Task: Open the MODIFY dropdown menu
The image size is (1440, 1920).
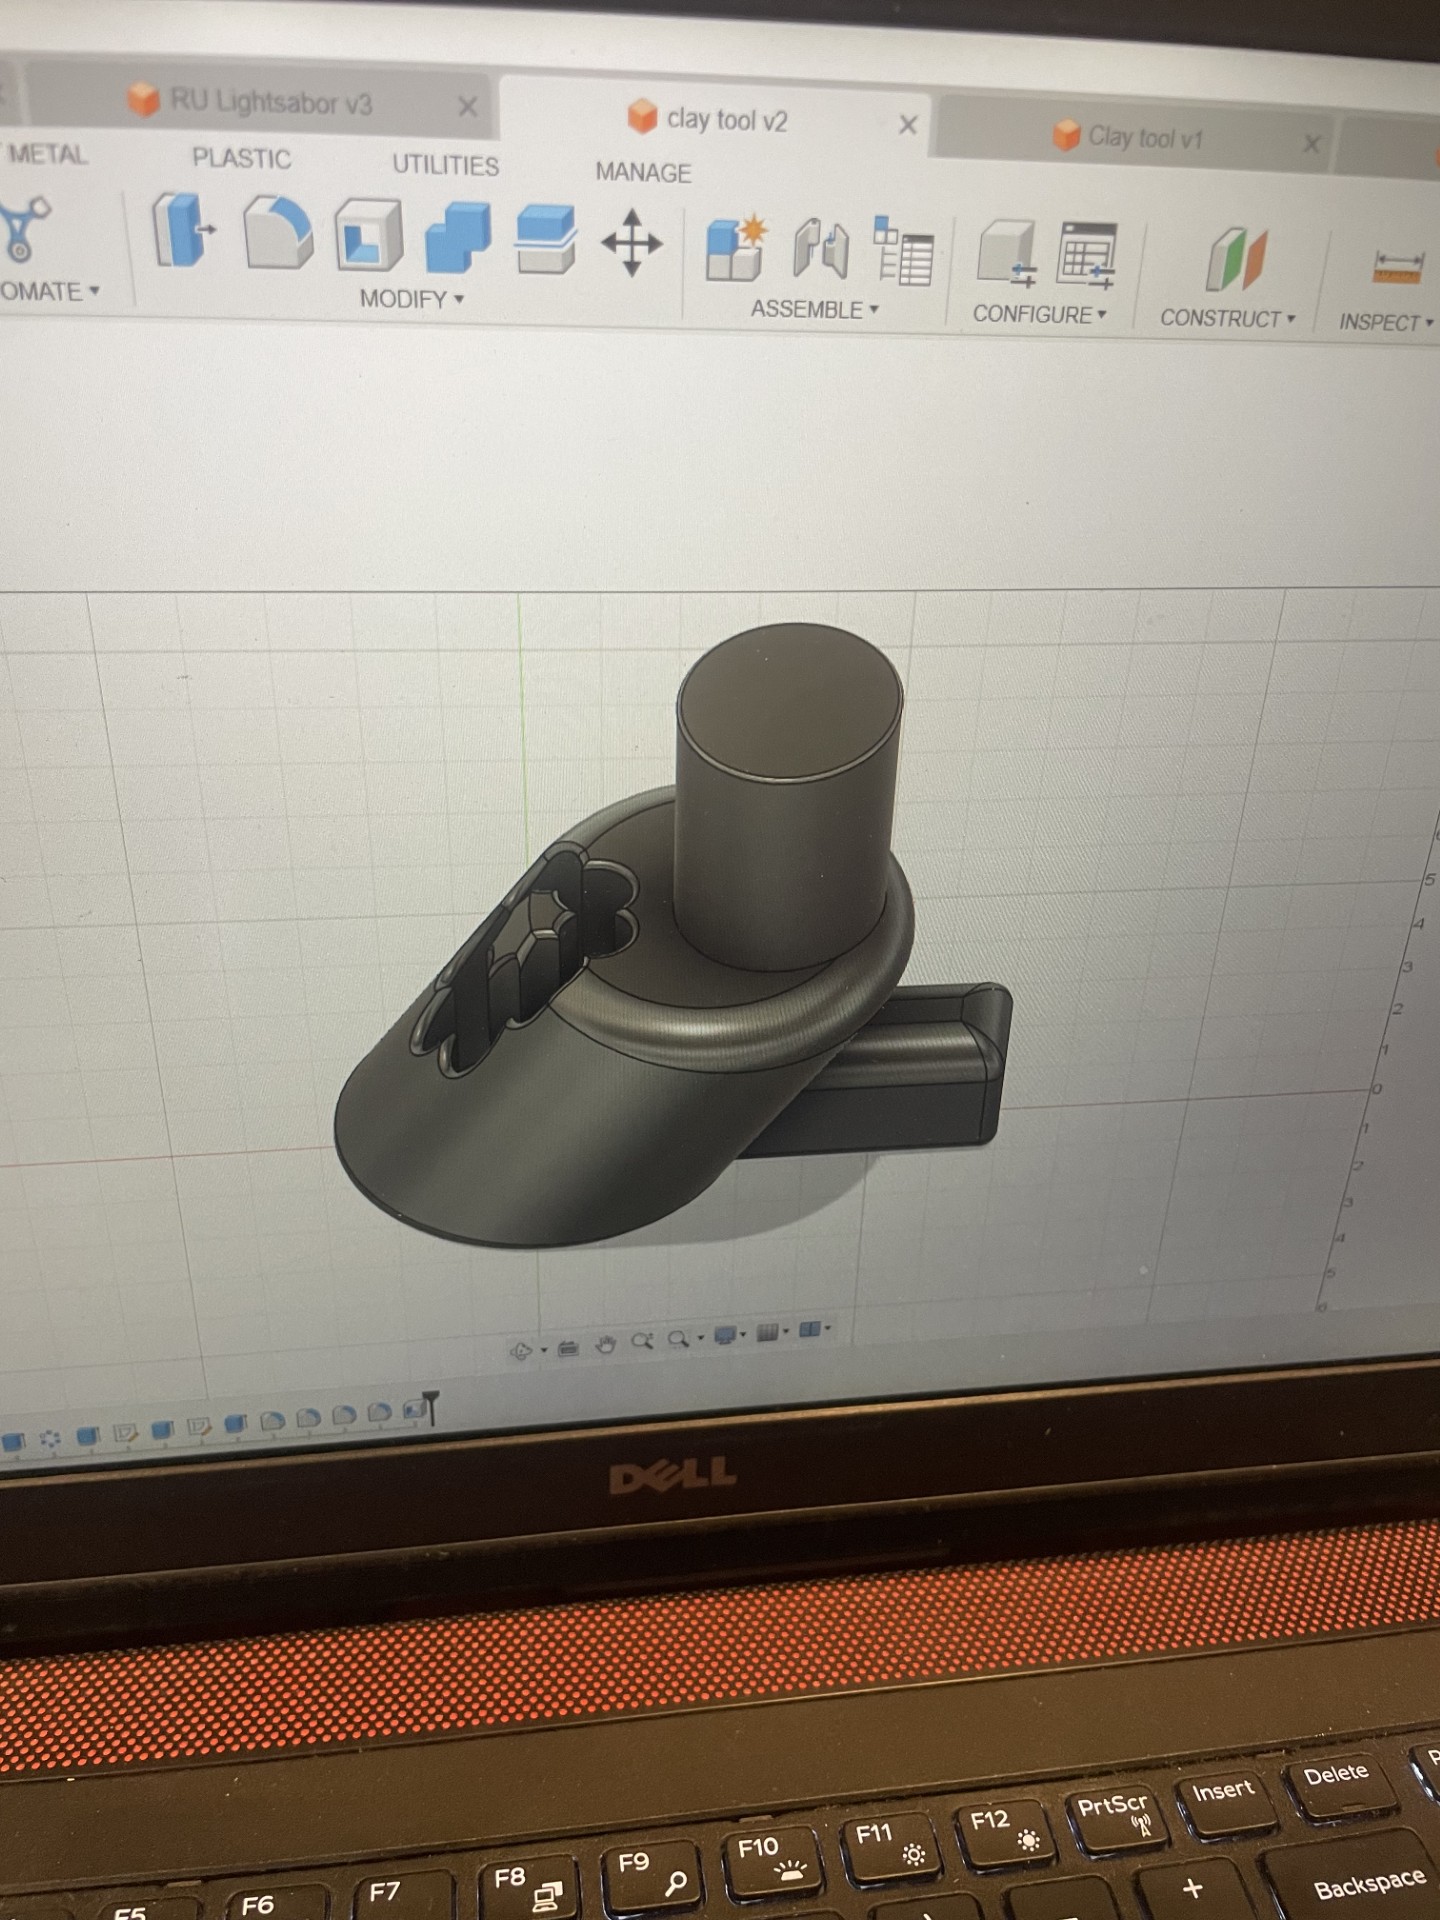Action: 412,299
